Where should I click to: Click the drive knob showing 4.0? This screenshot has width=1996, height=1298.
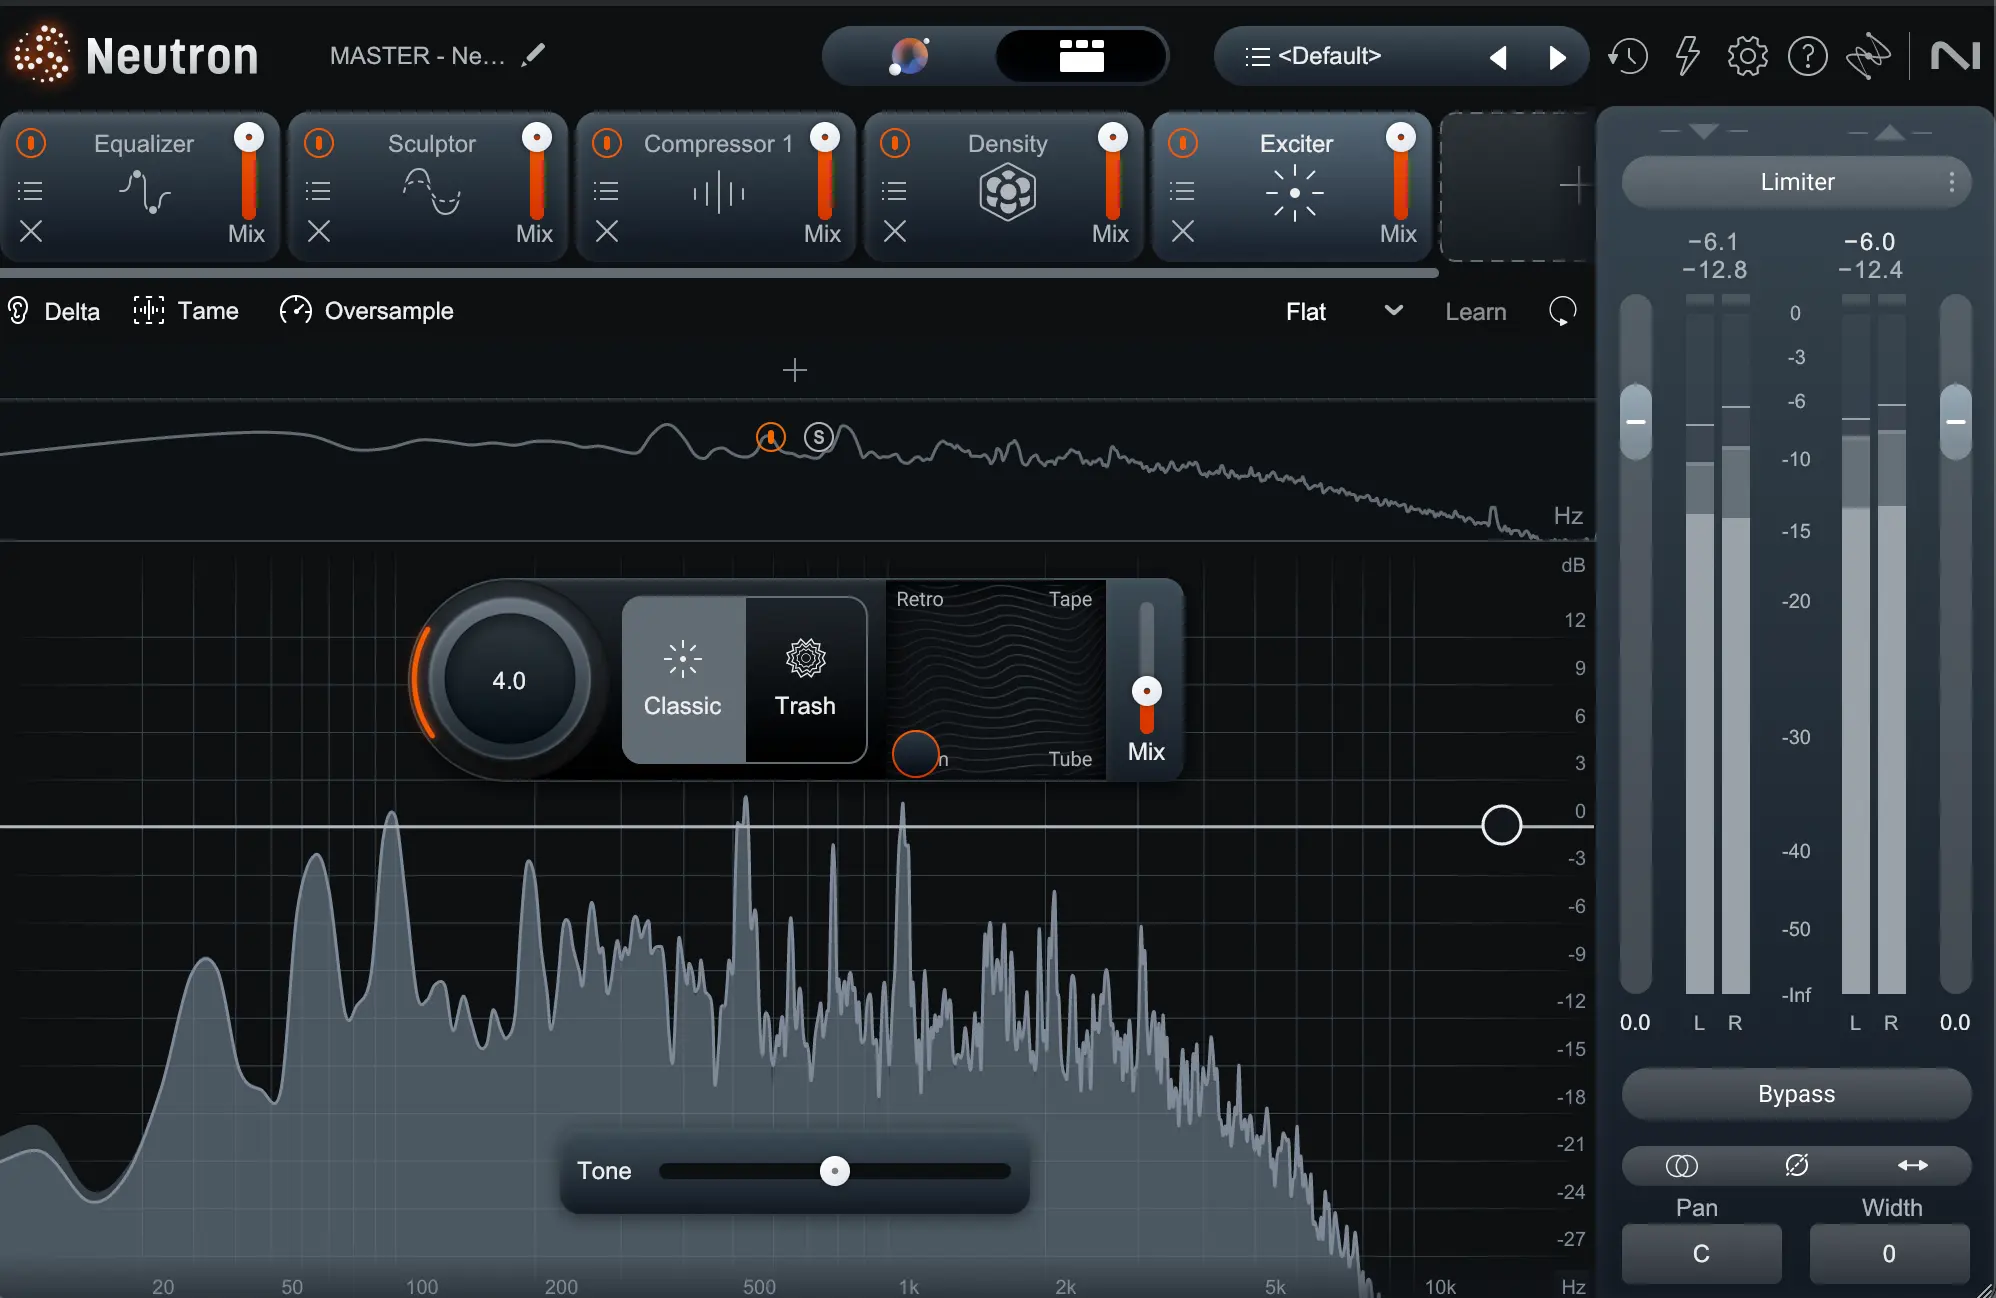(509, 680)
